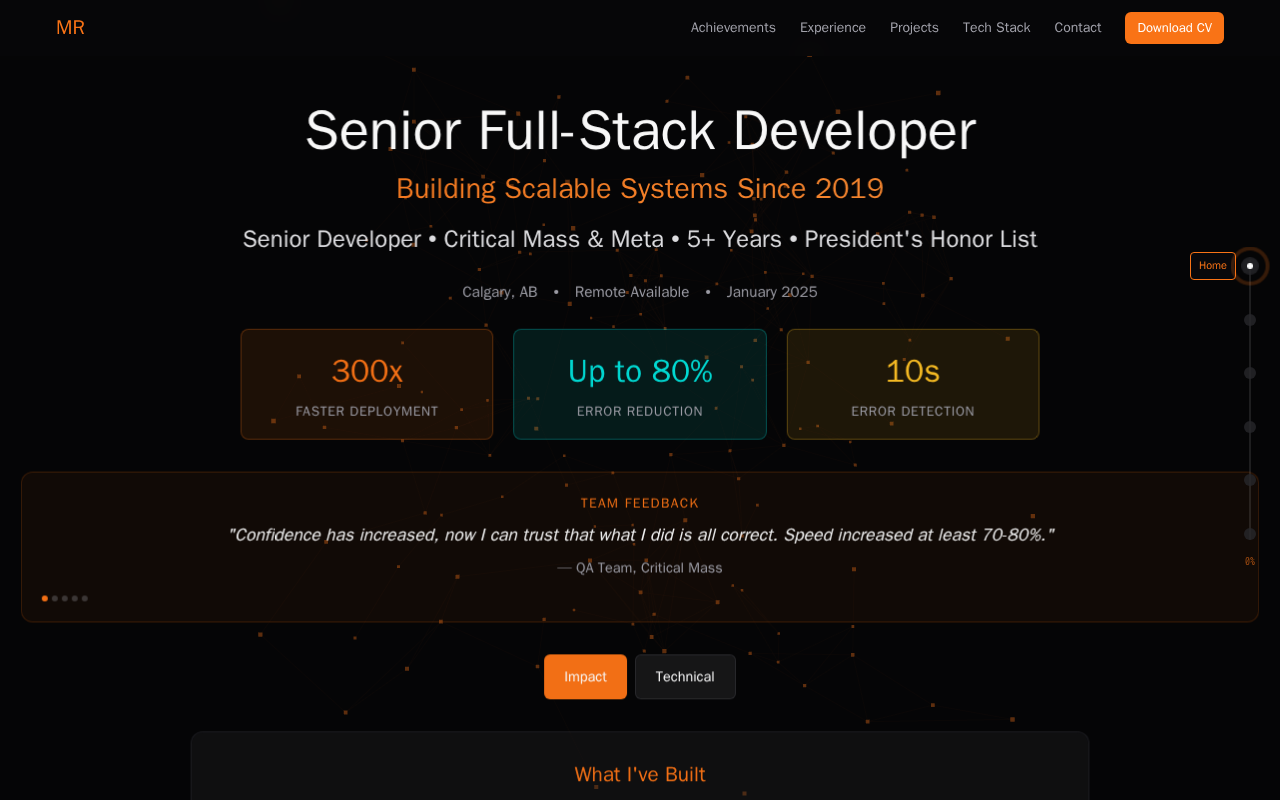
Task: Click the "What I've Built" heading
Action: [640, 774]
